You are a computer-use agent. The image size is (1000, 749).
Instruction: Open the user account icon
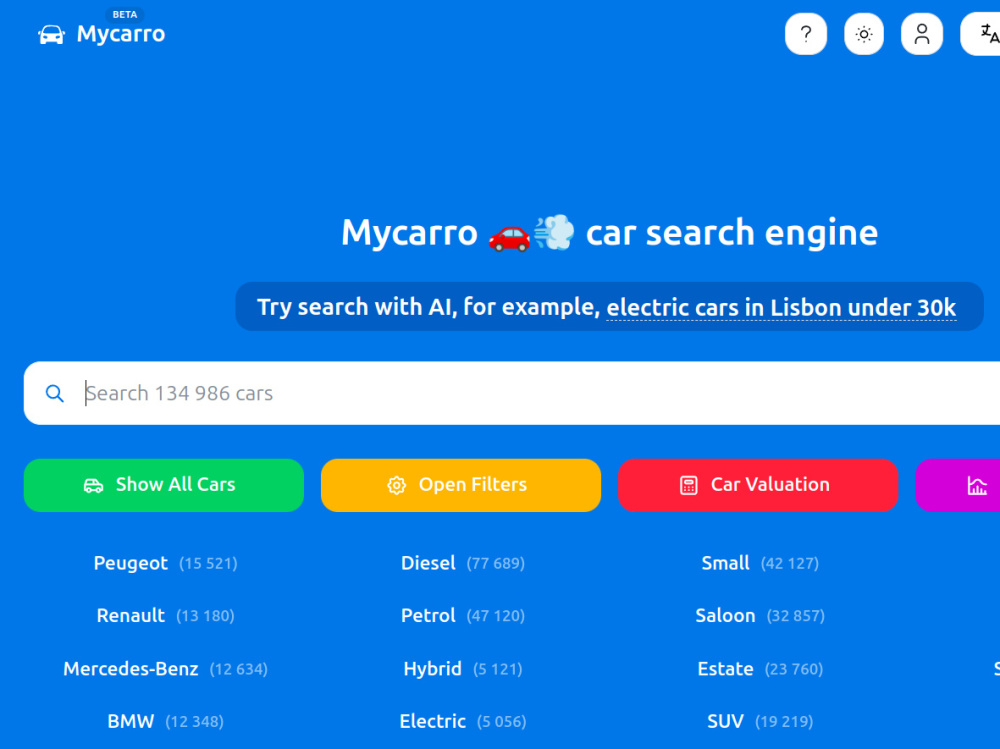click(922, 34)
